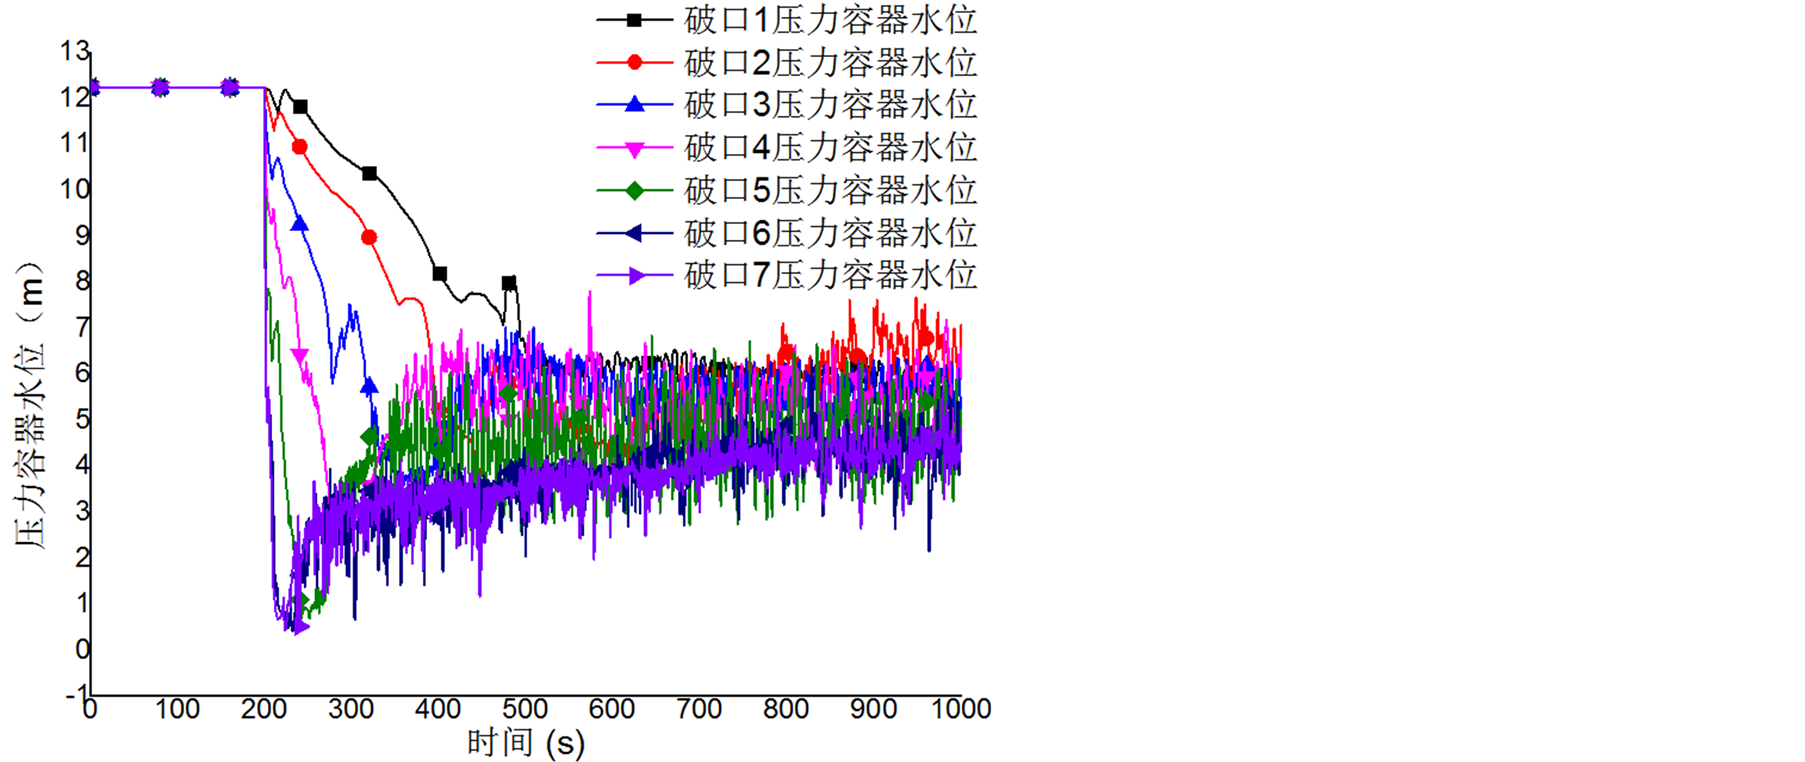Image resolution: width=1805 pixels, height=762 pixels.
Task: Click the red circle data point at 9 m
Action: [369, 238]
